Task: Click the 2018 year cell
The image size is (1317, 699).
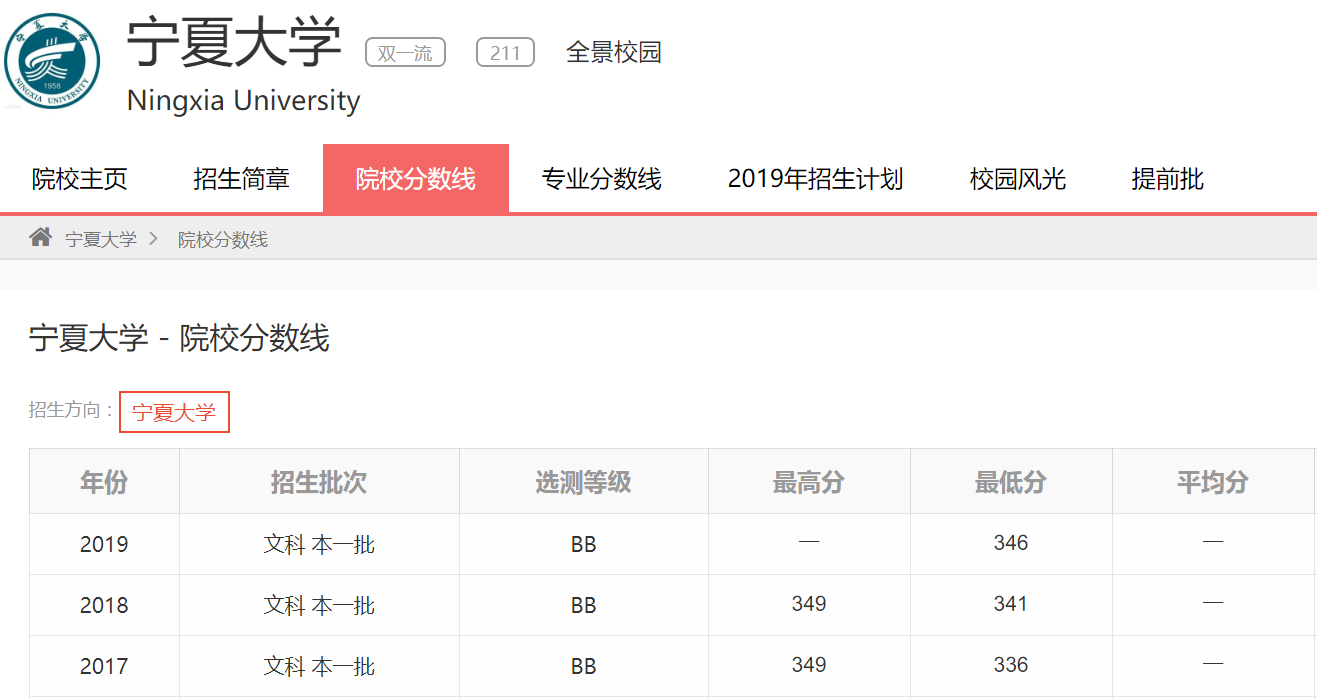Action: (x=104, y=605)
